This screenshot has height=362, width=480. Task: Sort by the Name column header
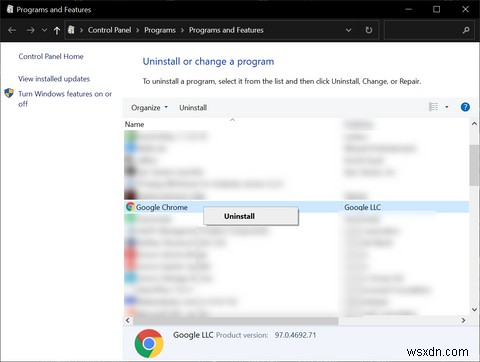tap(134, 124)
